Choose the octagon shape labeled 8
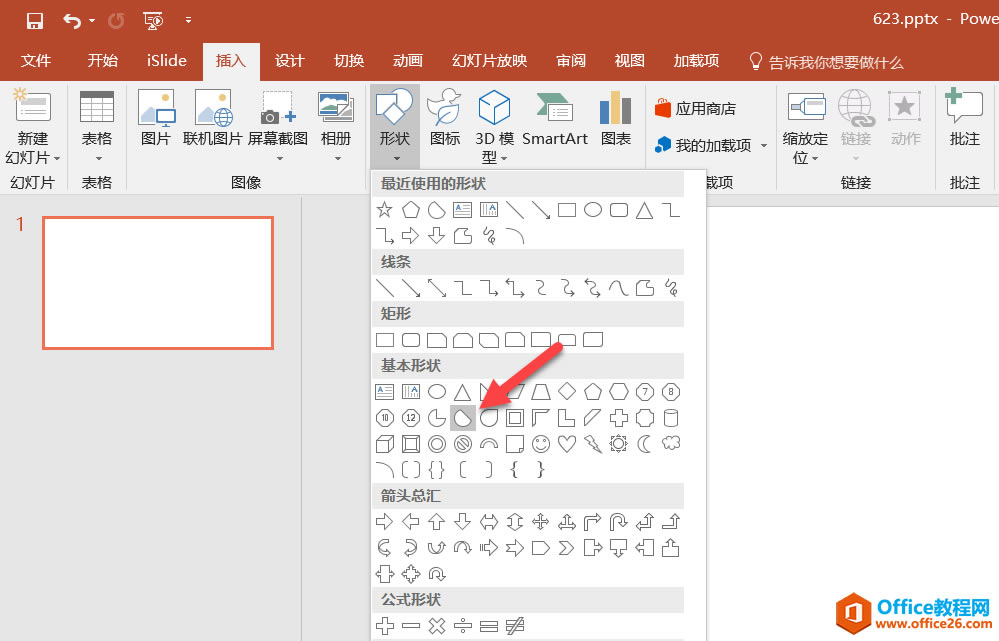Viewport: 999px width, 641px height. (671, 391)
